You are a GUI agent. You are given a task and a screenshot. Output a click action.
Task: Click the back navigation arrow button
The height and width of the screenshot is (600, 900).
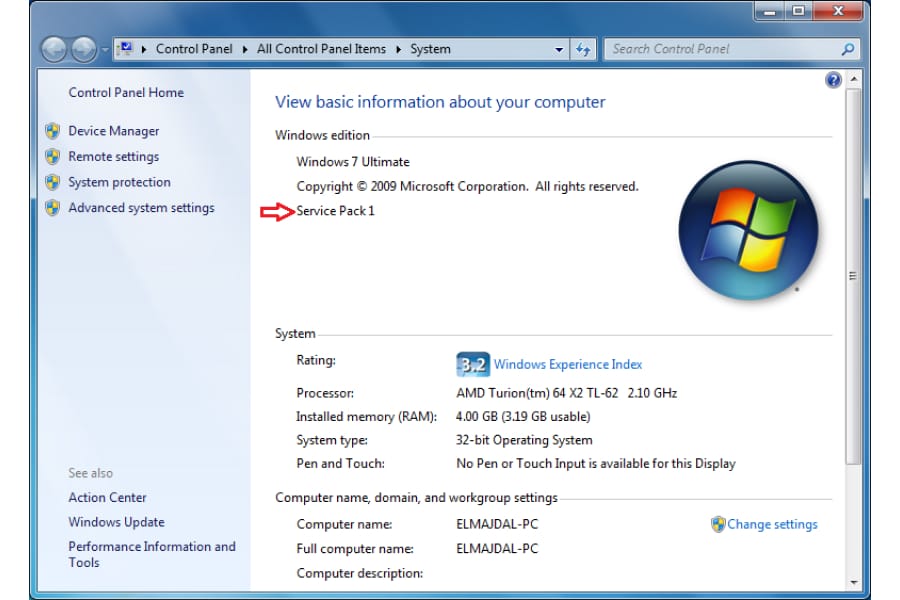[x=54, y=49]
